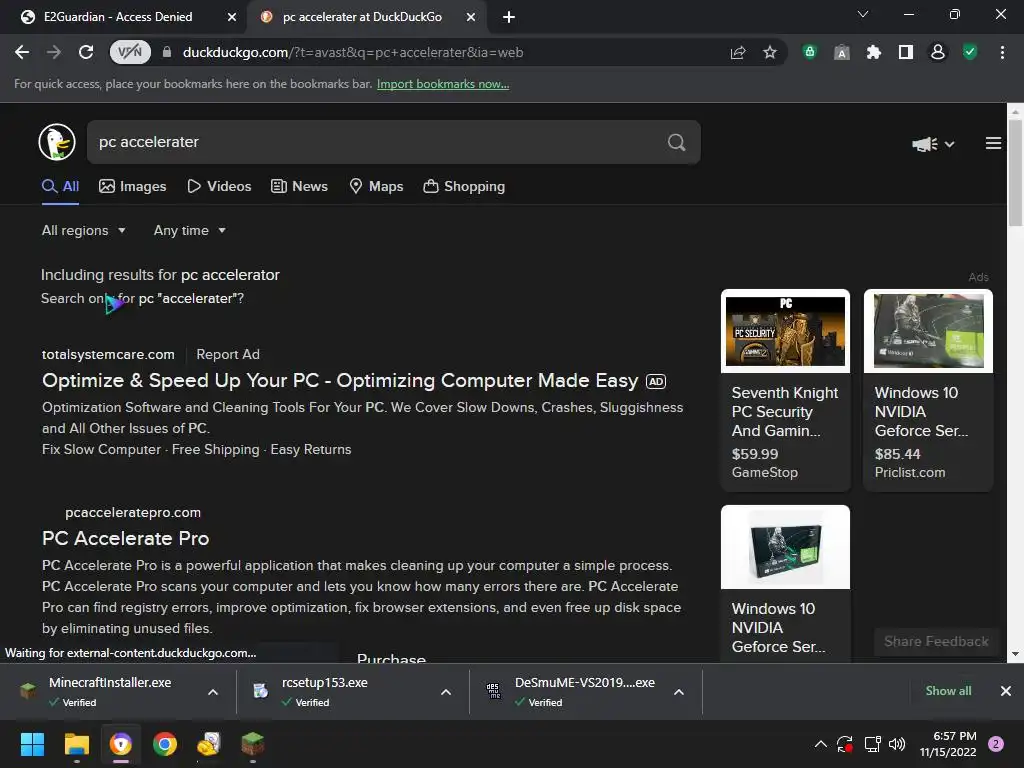Click the forward navigation arrow

54,52
